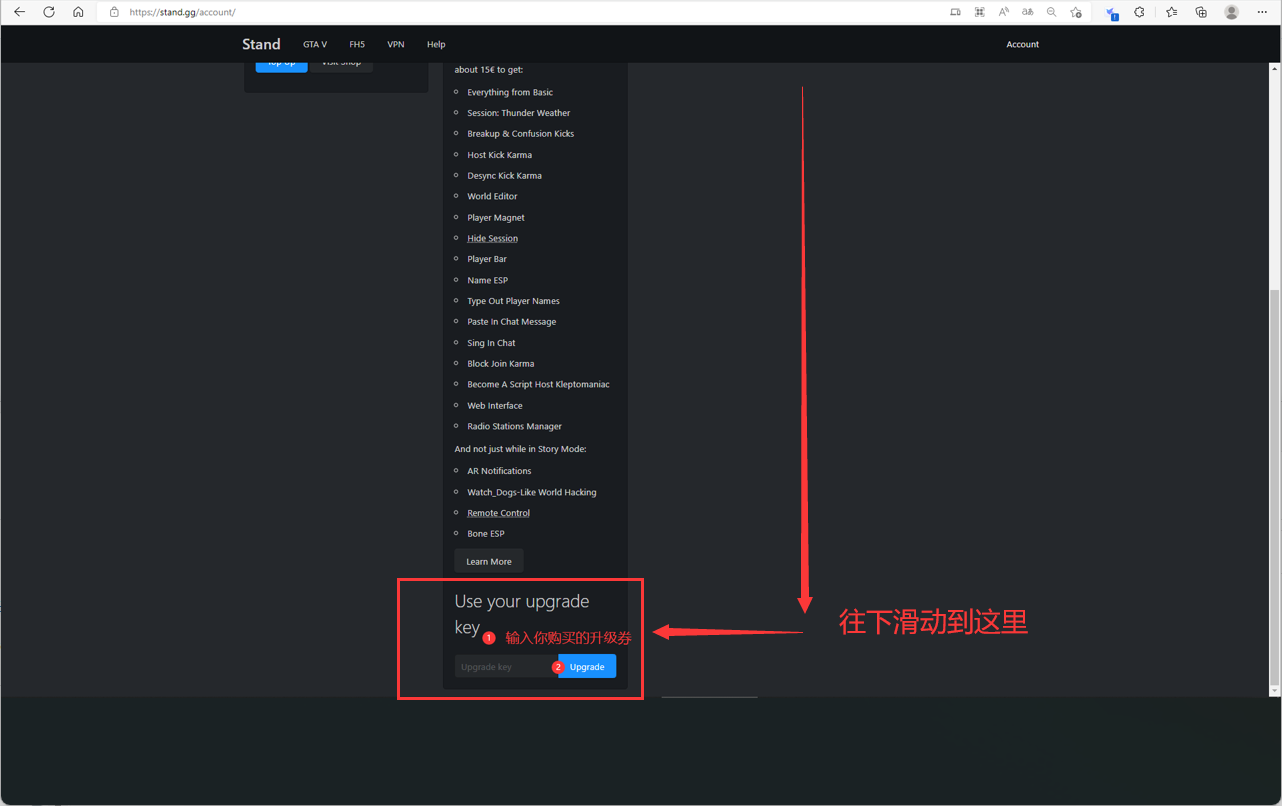Open the GTA V menu item
1282x806 pixels.
click(x=315, y=44)
